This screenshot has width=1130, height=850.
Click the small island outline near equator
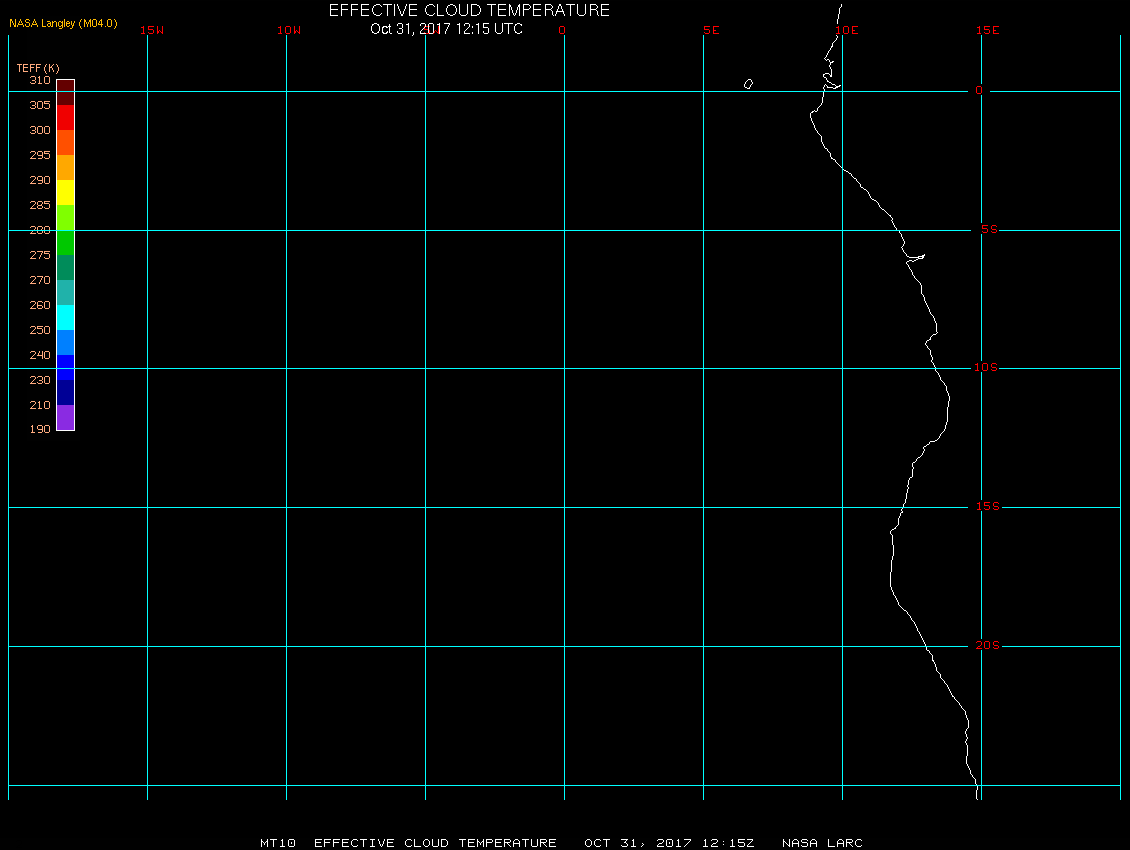coord(749,84)
